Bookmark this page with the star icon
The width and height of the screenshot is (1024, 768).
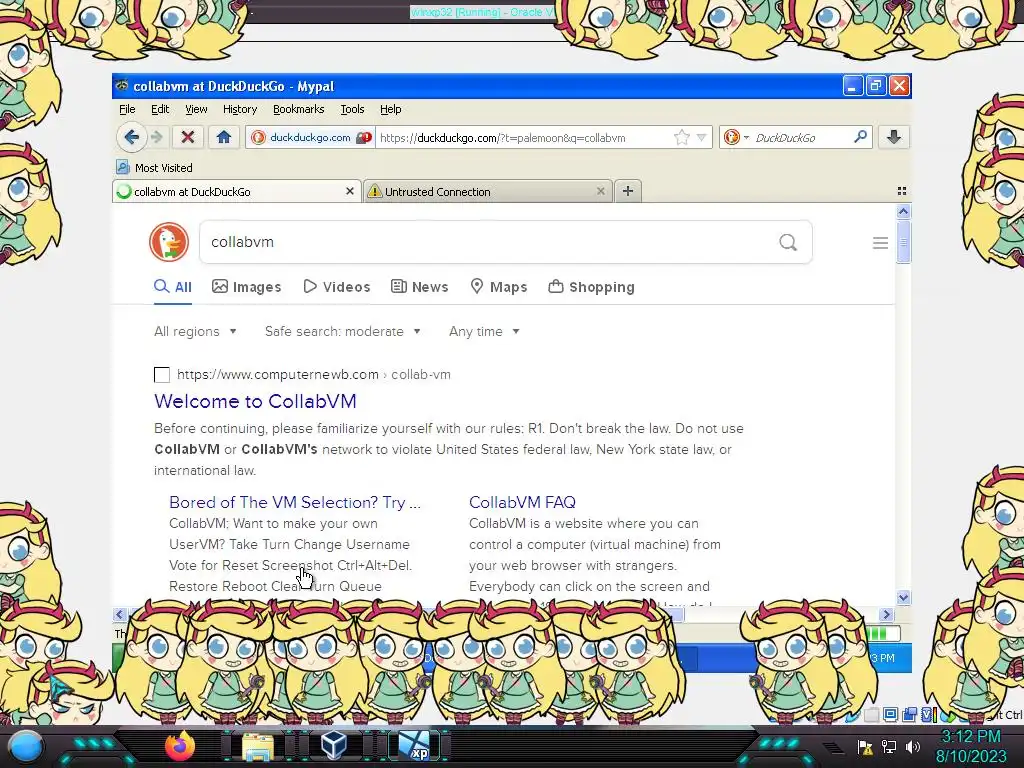681,138
